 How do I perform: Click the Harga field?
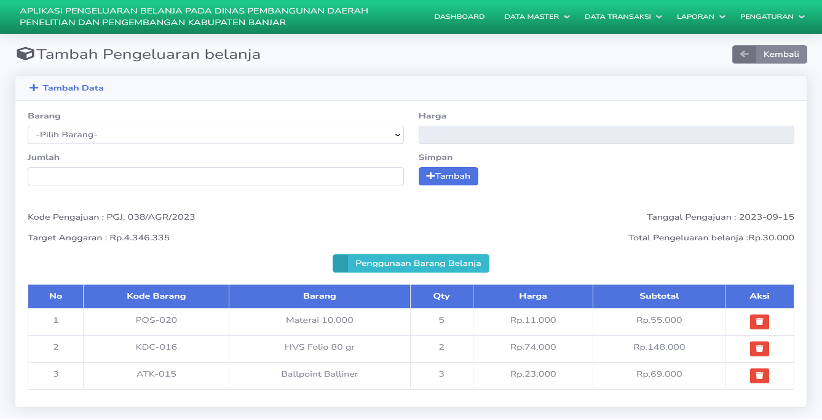coord(606,135)
